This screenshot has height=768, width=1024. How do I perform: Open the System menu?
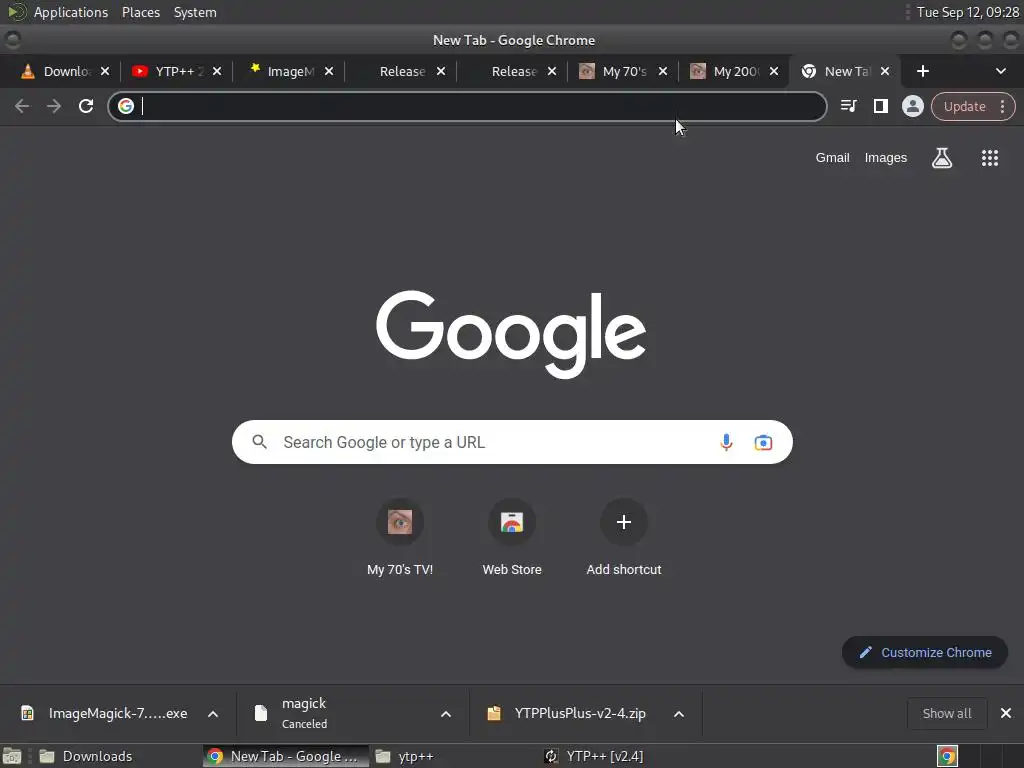(x=195, y=12)
